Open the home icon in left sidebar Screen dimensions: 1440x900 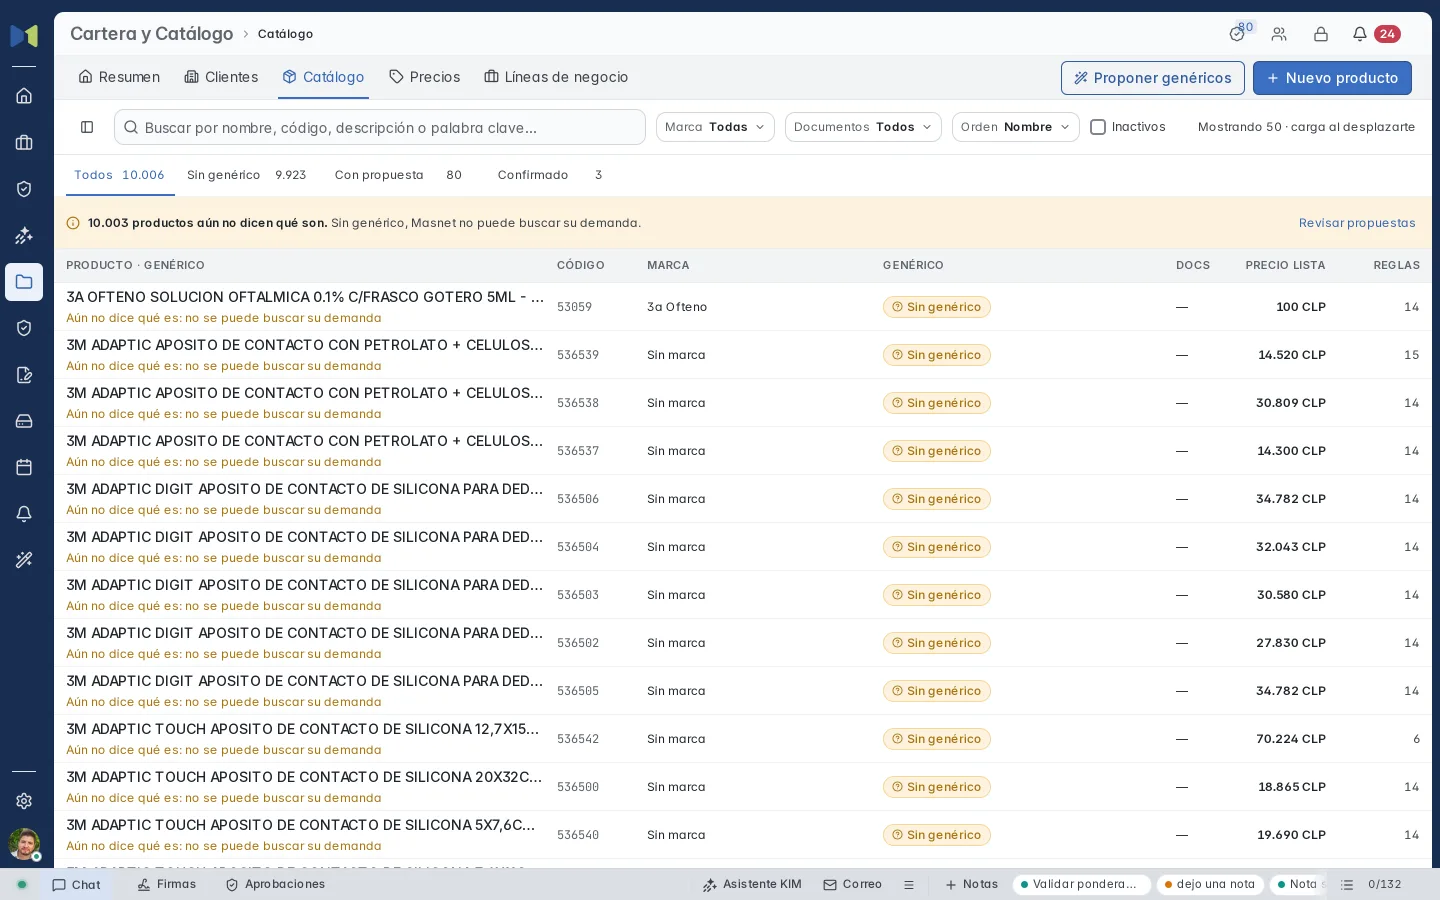pos(24,96)
